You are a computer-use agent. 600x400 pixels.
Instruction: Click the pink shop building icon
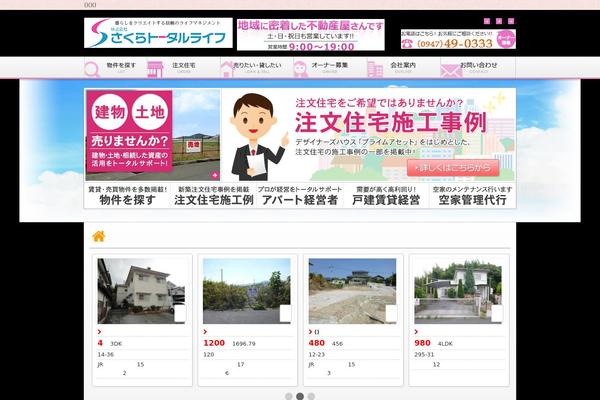point(155,70)
